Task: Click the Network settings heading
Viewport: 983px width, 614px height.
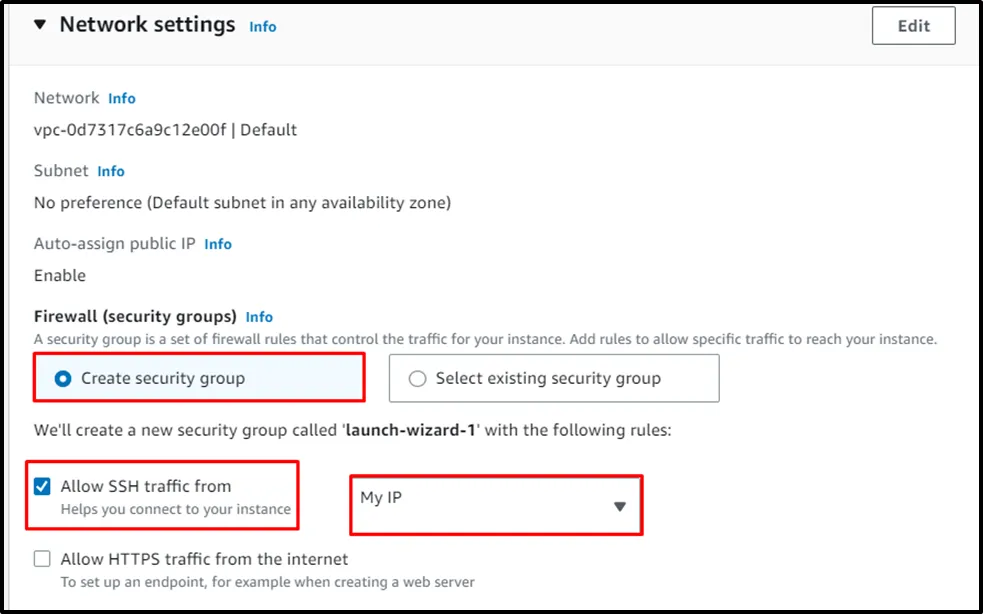Action: (x=147, y=24)
